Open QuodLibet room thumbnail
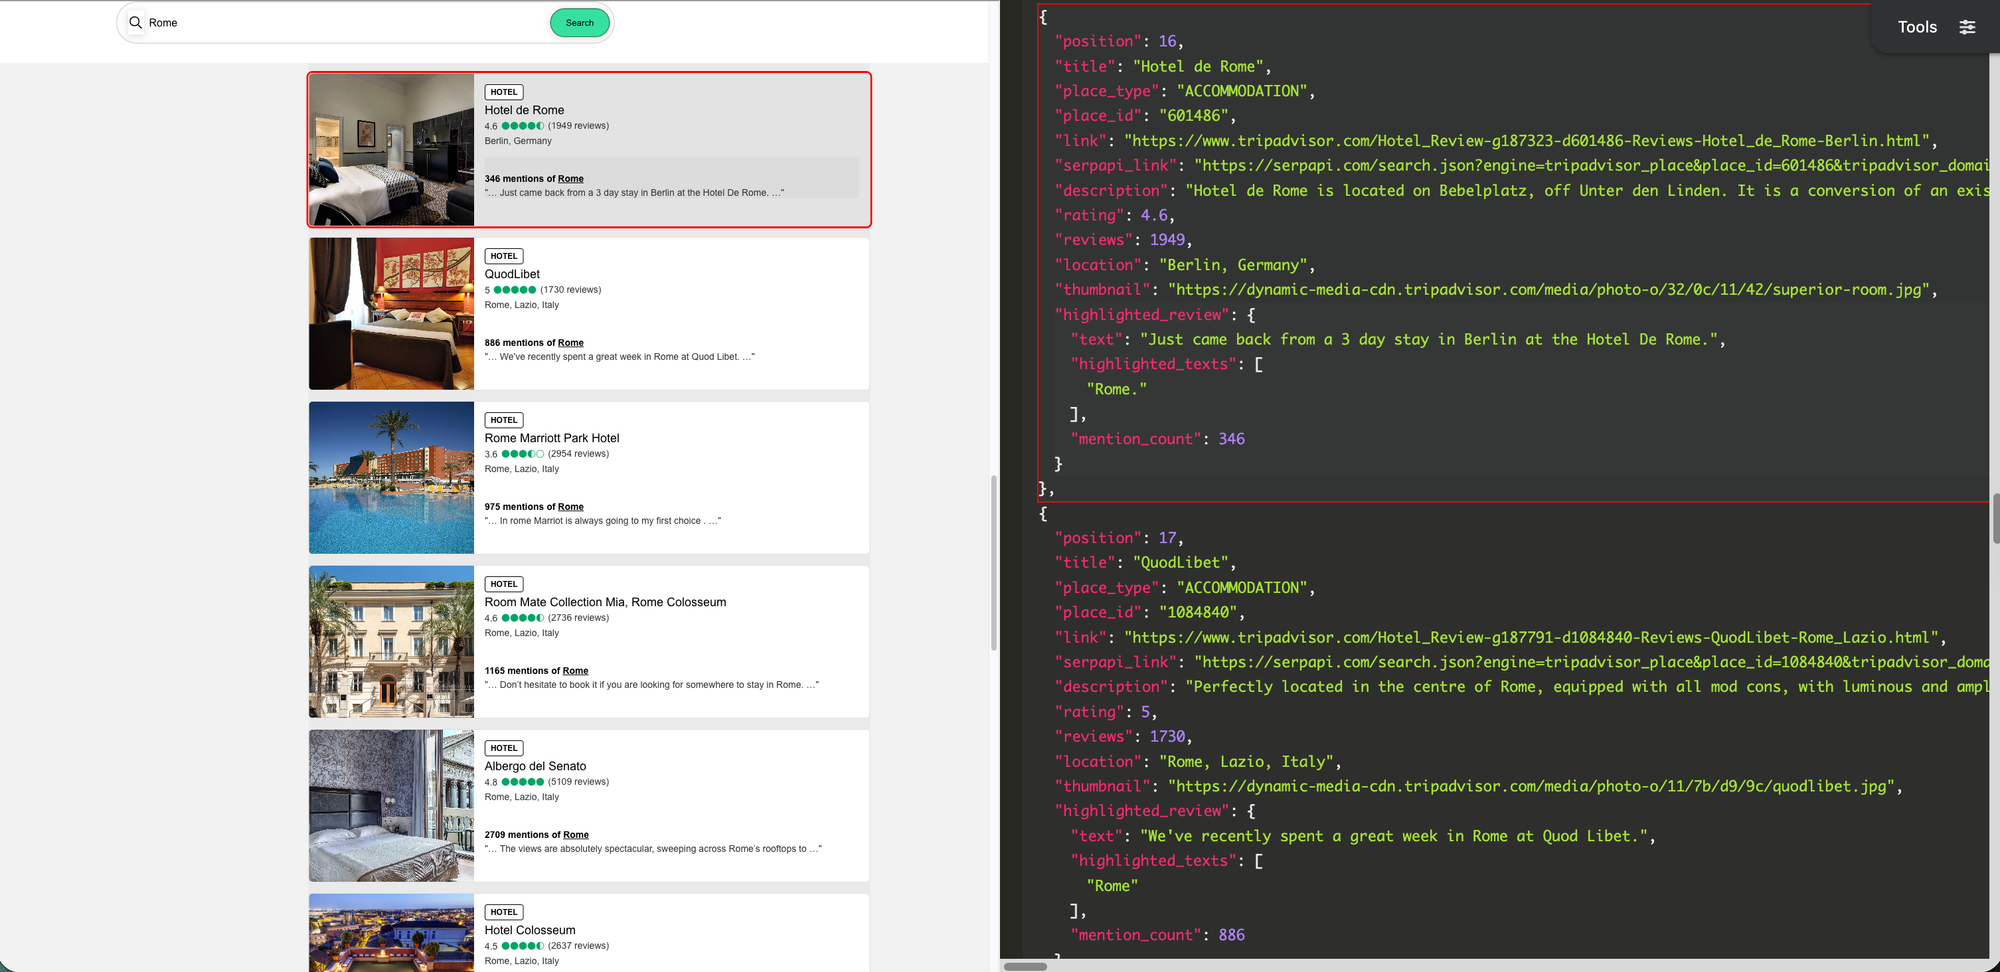The image size is (2000, 972). coord(391,314)
